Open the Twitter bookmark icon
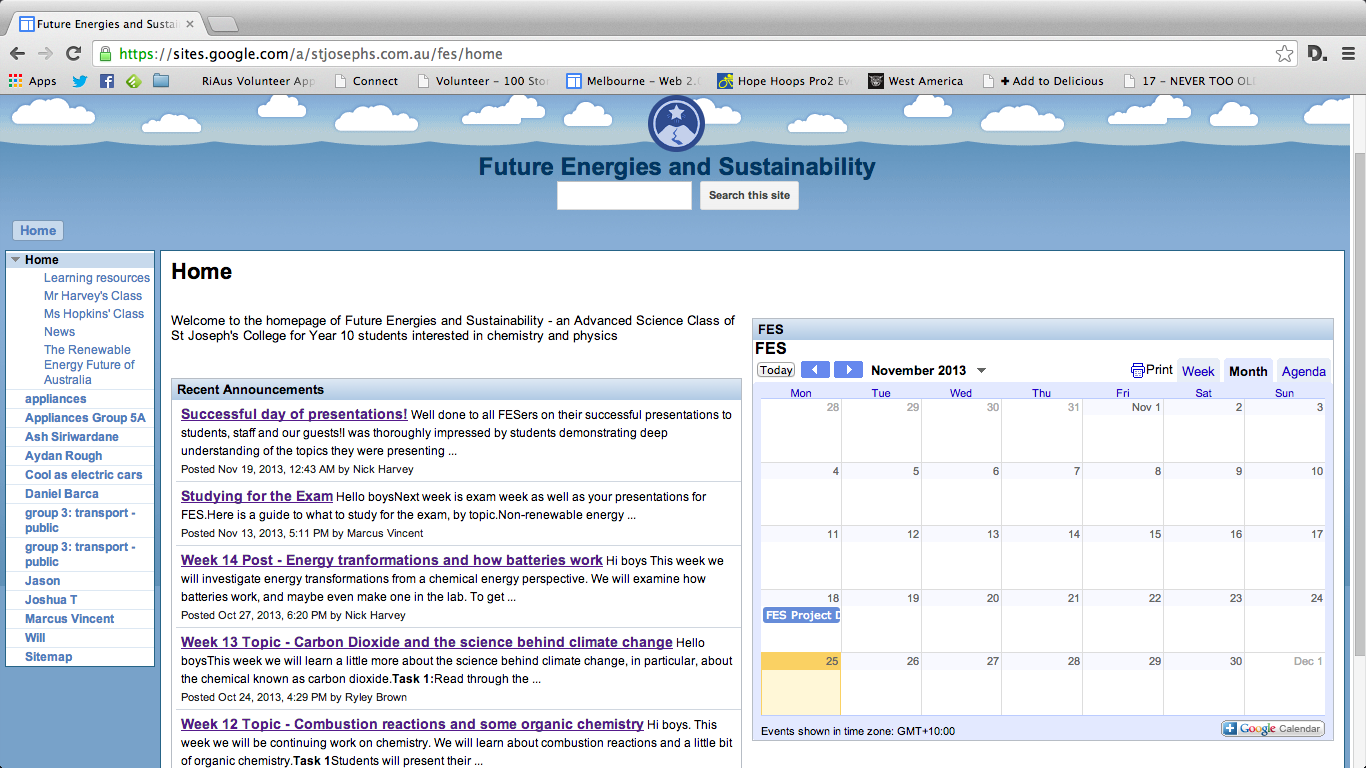Image resolution: width=1366 pixels, height=768 pixels. coord(80,81)
